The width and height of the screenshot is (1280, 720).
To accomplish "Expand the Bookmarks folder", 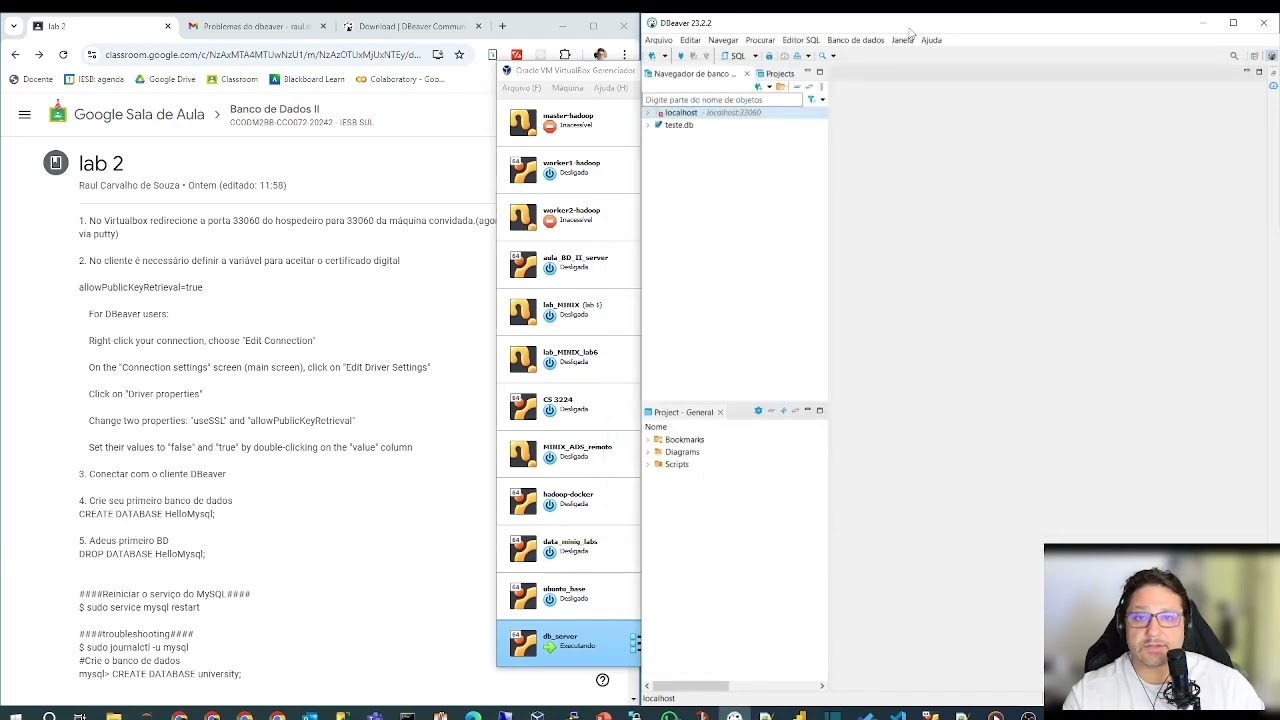I will (648, 440).
